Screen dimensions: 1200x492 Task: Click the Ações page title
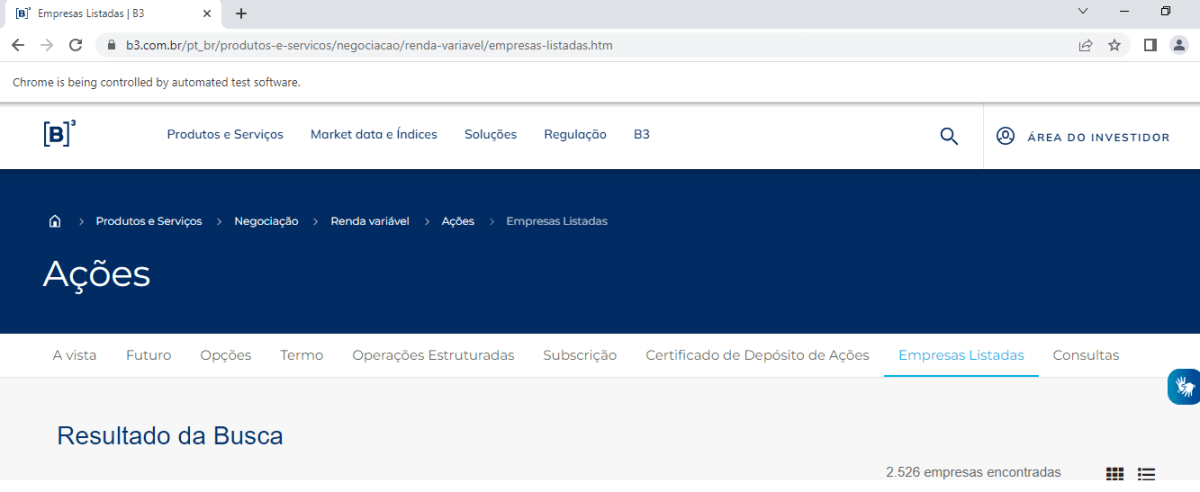coord(97,274)
